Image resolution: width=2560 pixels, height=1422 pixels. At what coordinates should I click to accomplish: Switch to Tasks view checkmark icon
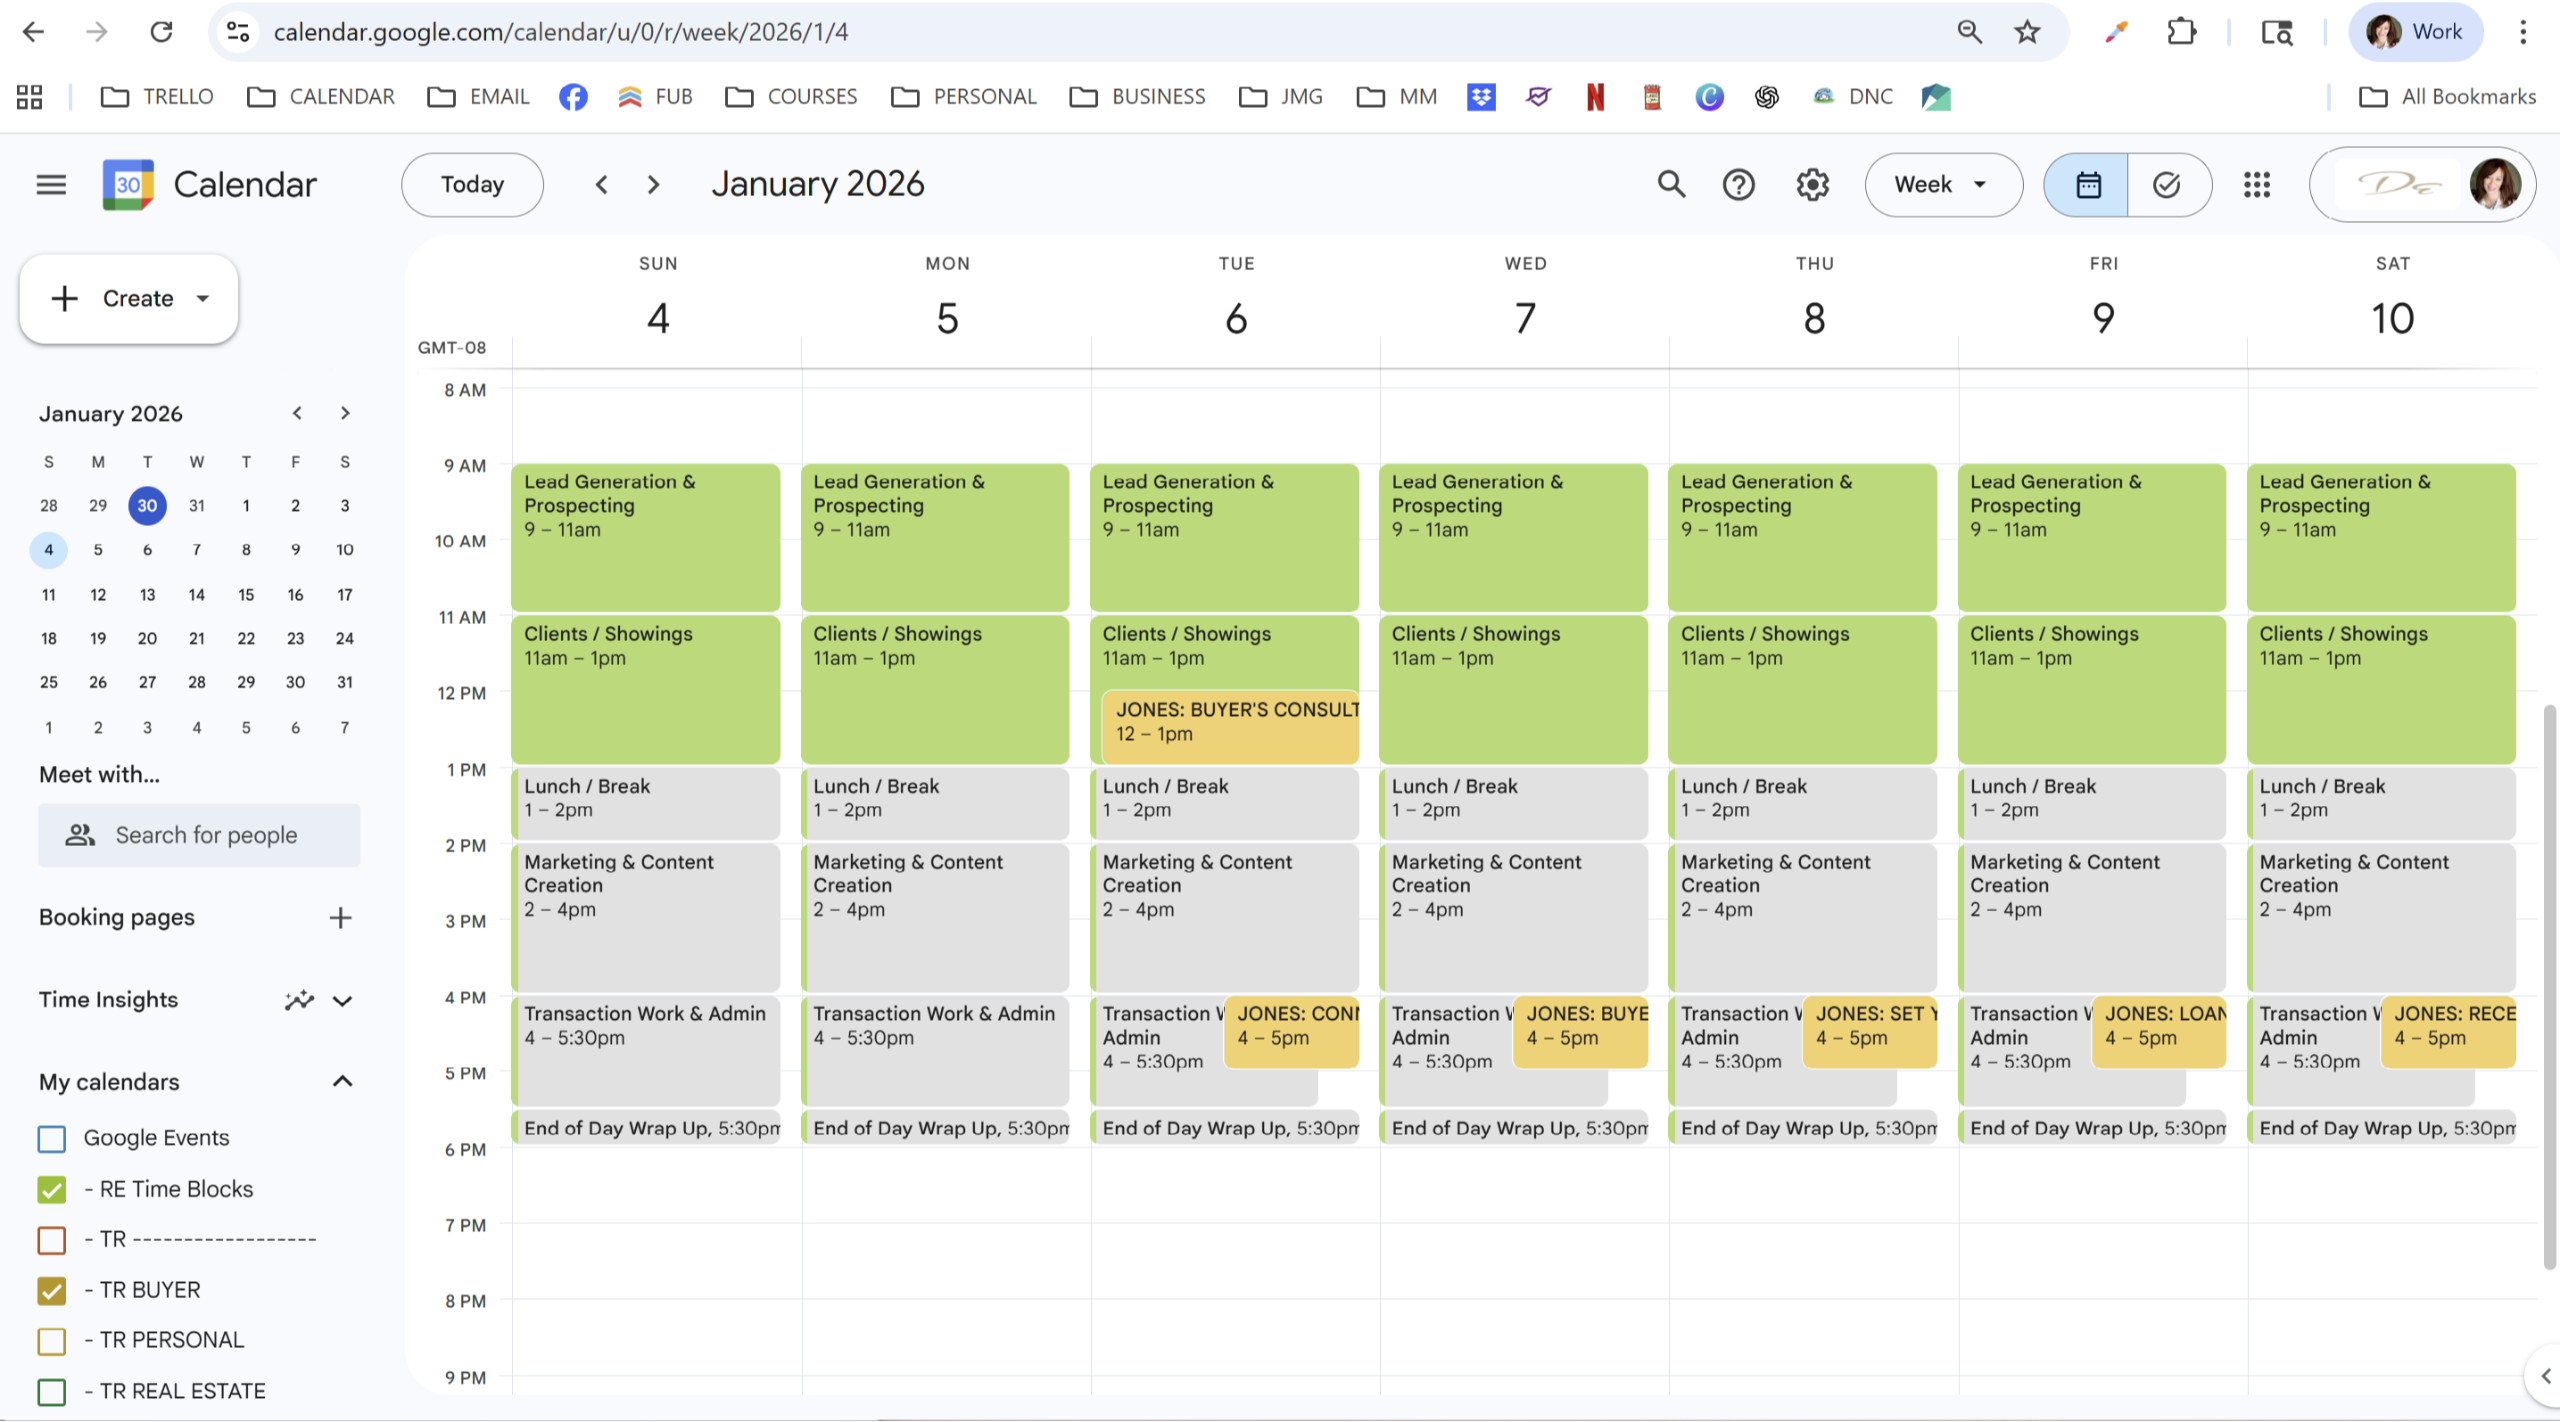click(2167, 185)
